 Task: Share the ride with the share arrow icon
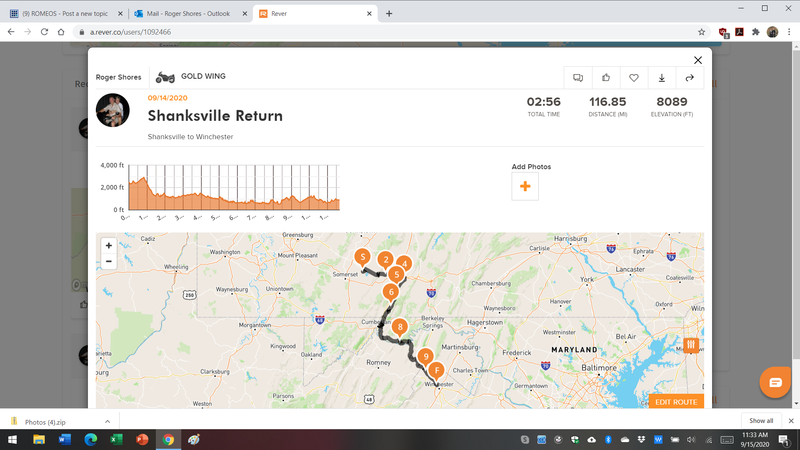[690, 78]
